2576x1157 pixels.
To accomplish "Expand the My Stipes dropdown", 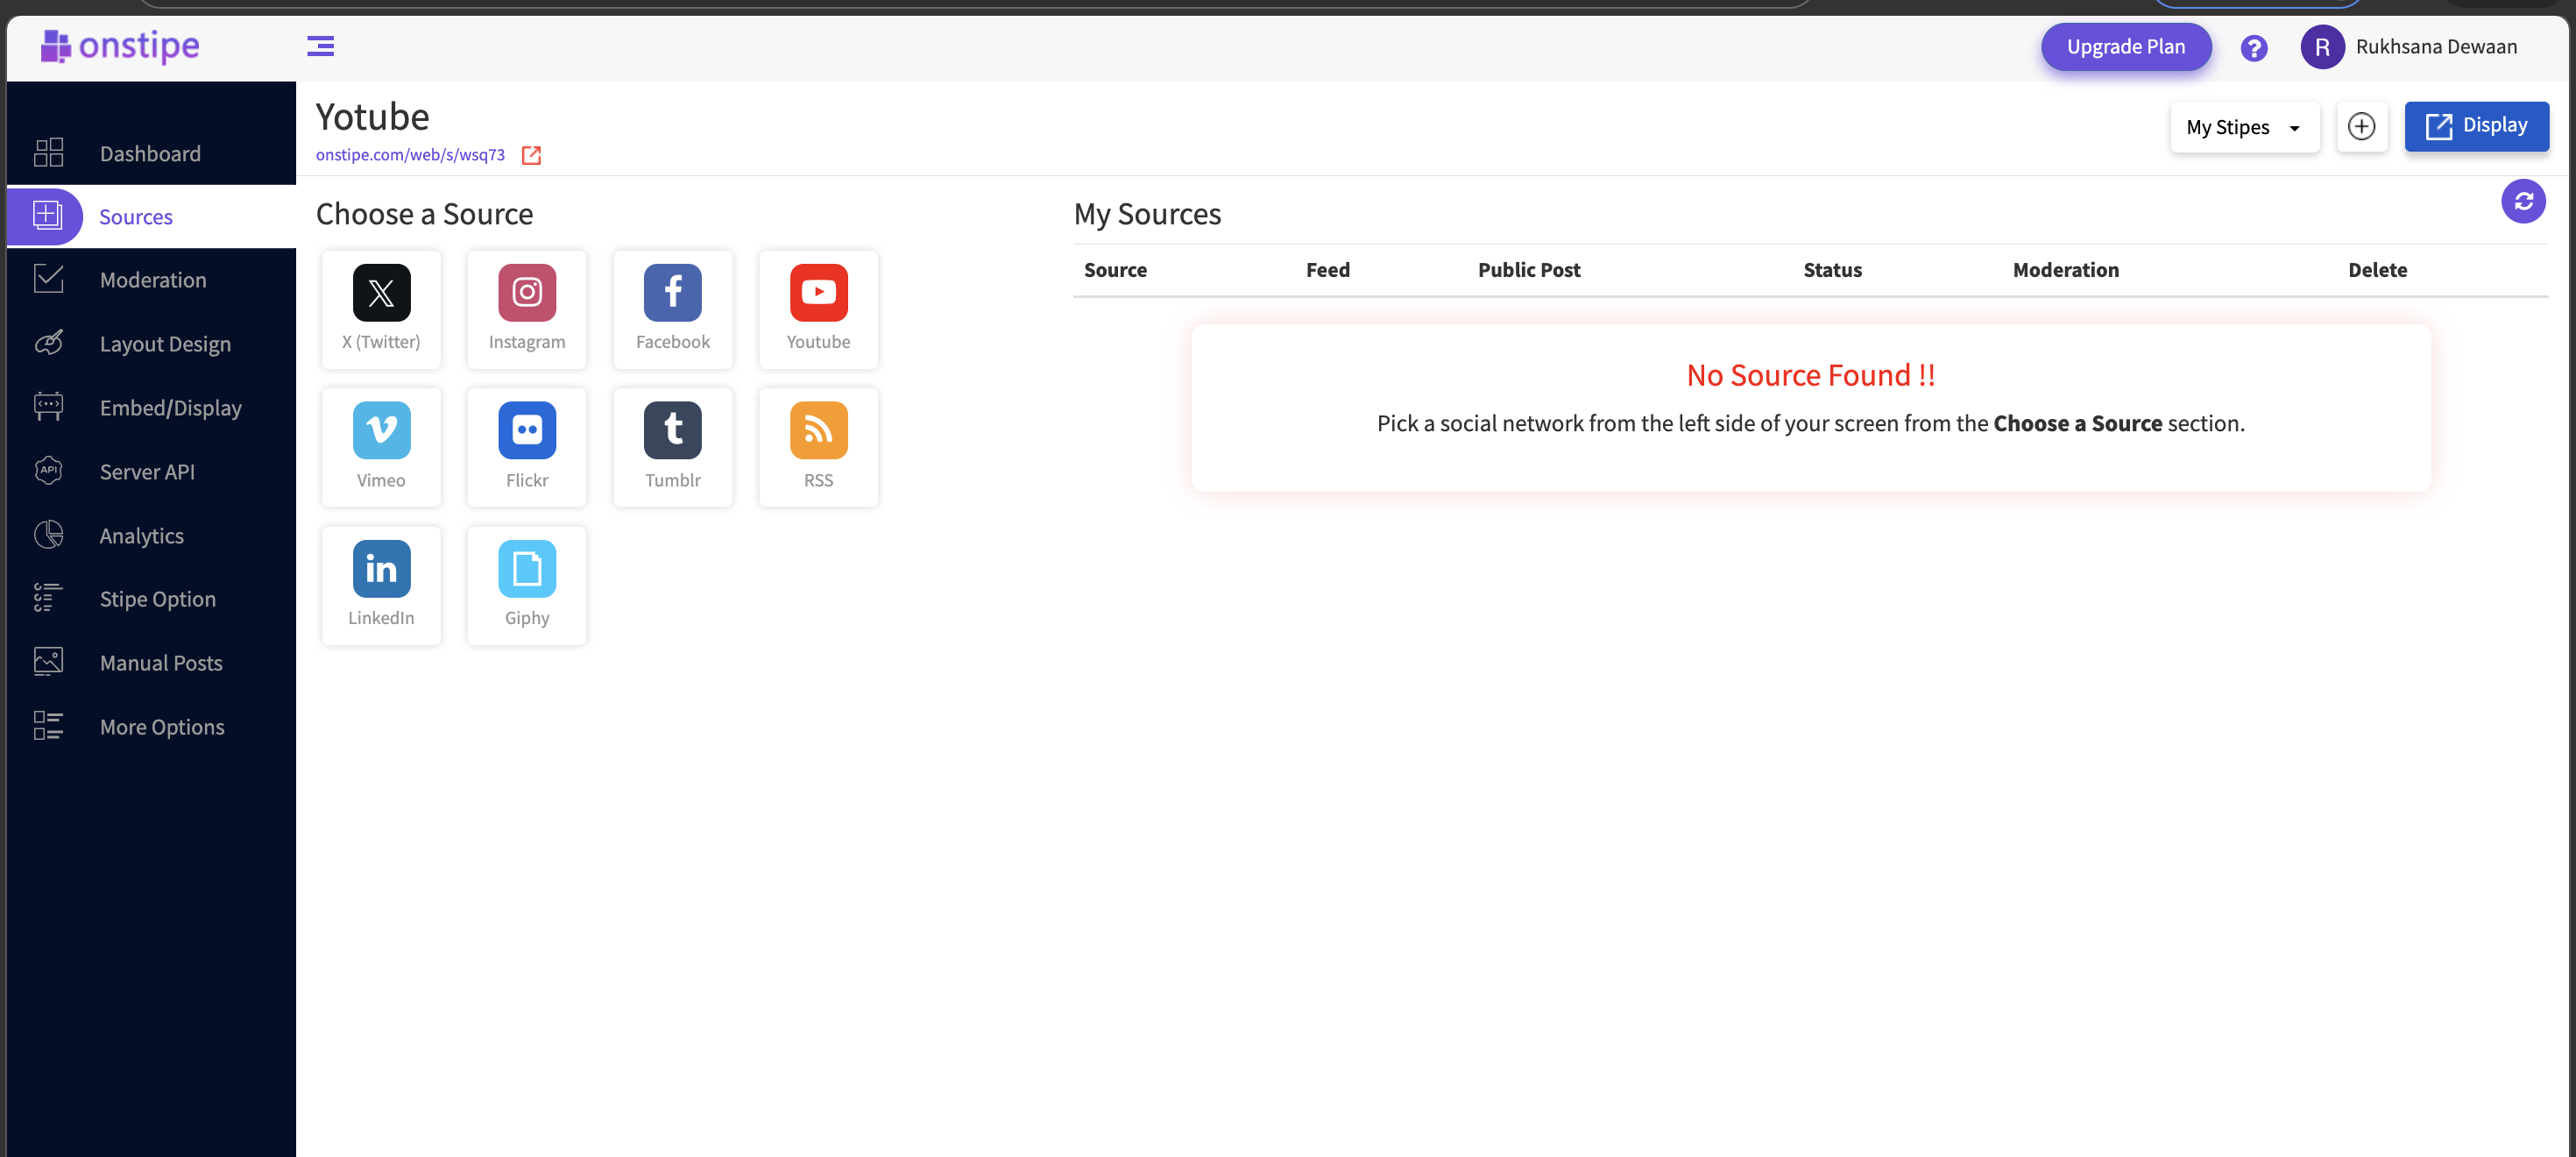I will [x=2243, y=127].
